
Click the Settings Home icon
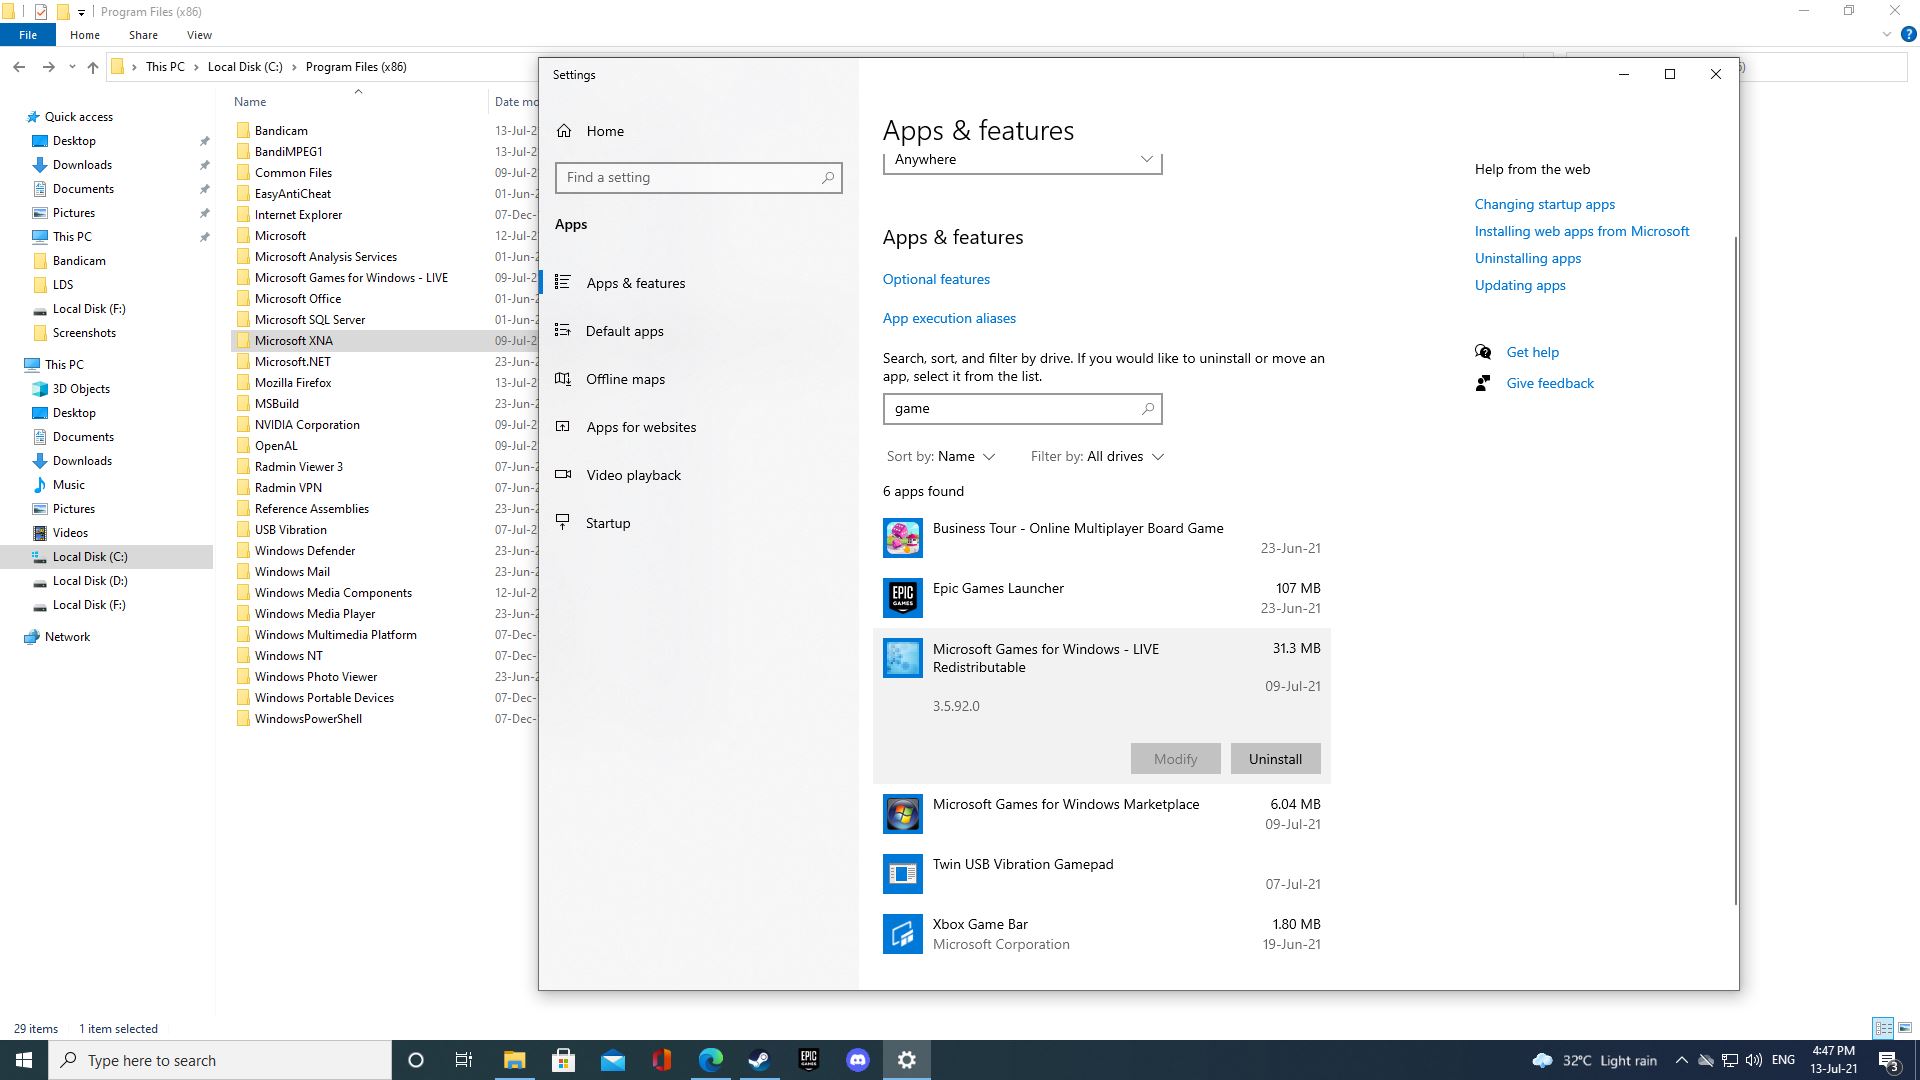click(565, 131)
